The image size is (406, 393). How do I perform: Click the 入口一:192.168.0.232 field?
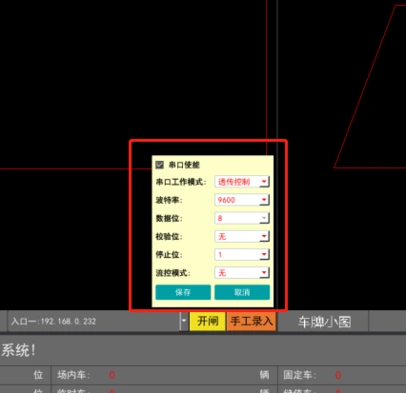tap(94, 321)
